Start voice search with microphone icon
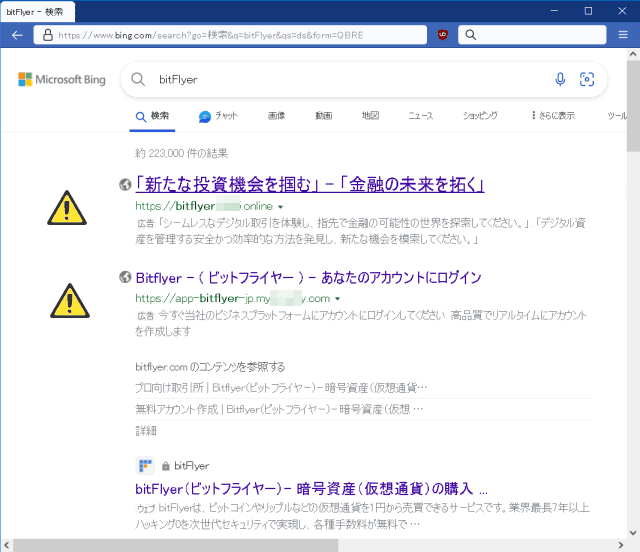Viewport: 640px width, 552px height. click(560, 79)
